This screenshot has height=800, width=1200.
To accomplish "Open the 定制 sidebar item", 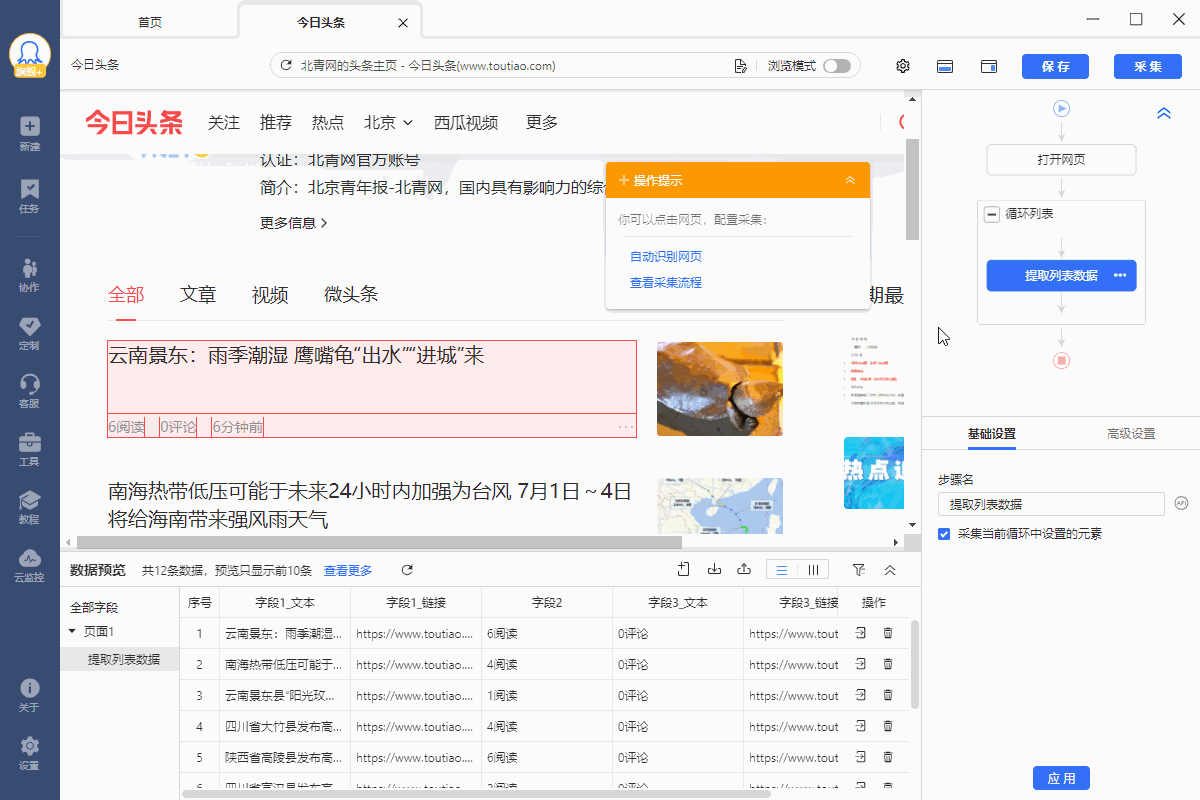I will [x=29, y=333].
